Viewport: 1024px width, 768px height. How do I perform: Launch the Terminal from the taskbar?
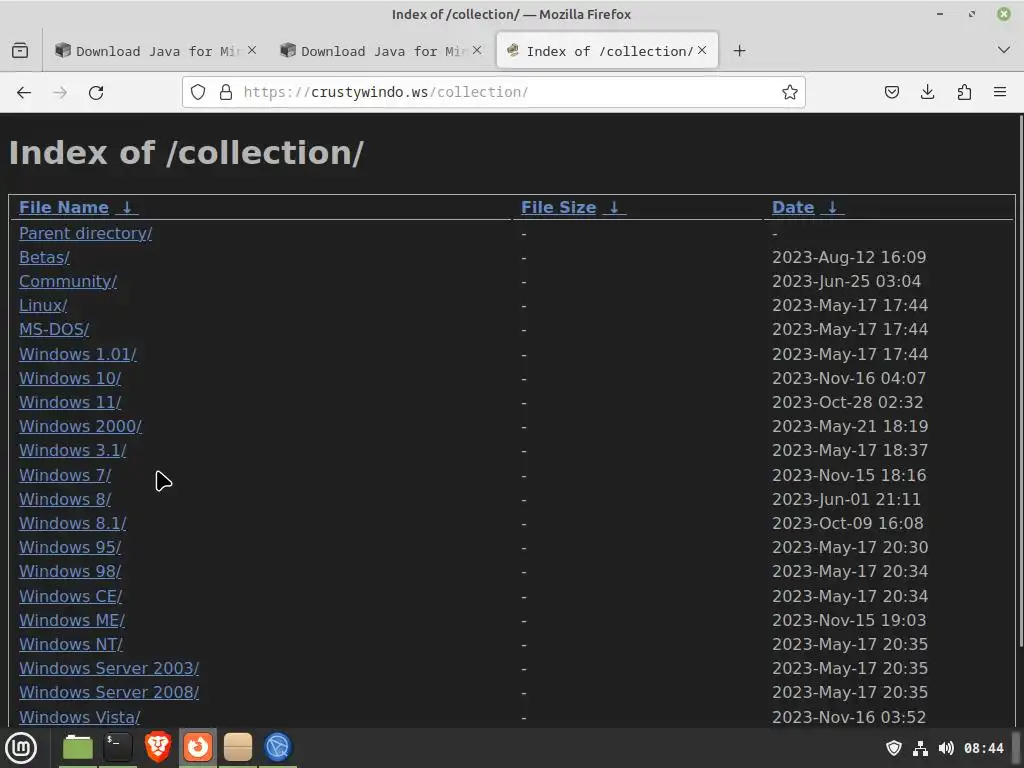(x=118, y=748)
